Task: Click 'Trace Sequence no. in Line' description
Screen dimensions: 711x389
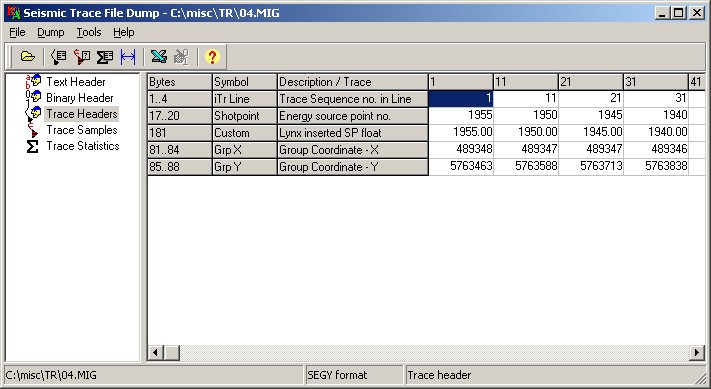Action: click(x=353, y=99)
